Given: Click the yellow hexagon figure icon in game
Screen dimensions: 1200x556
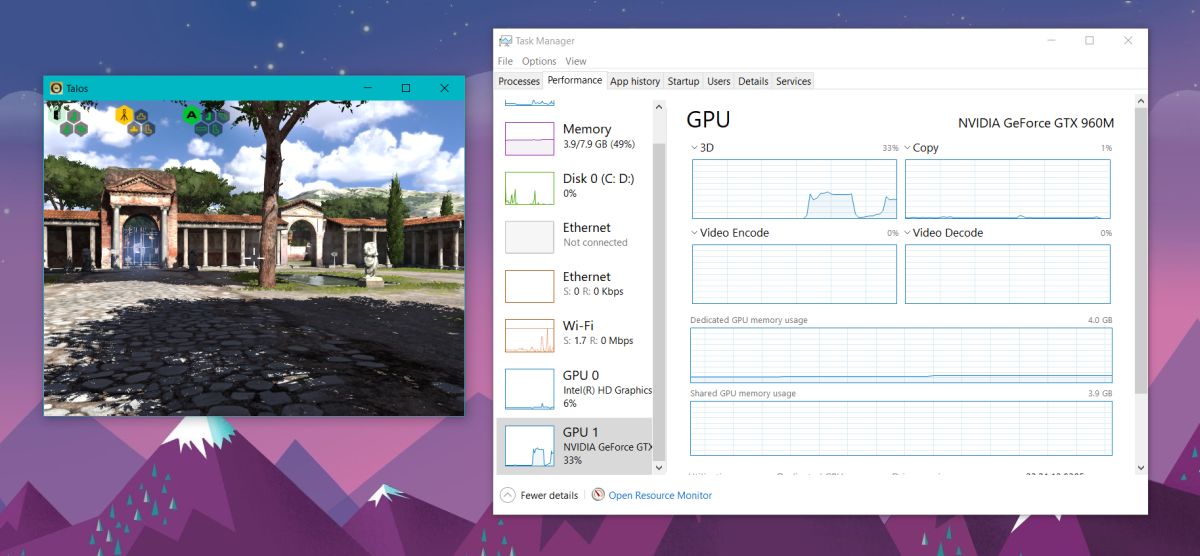Looking at the screenshot, I should point(125,115).
